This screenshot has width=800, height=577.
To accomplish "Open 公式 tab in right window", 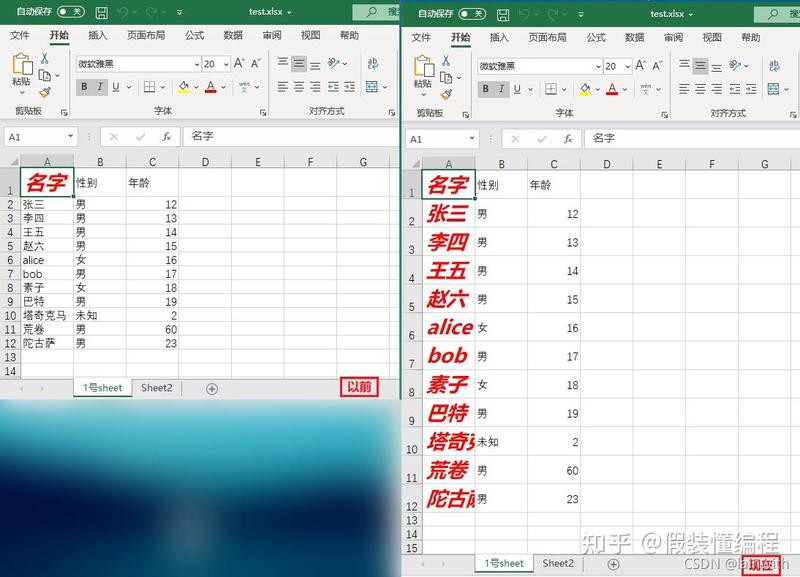I will [595, 37].
